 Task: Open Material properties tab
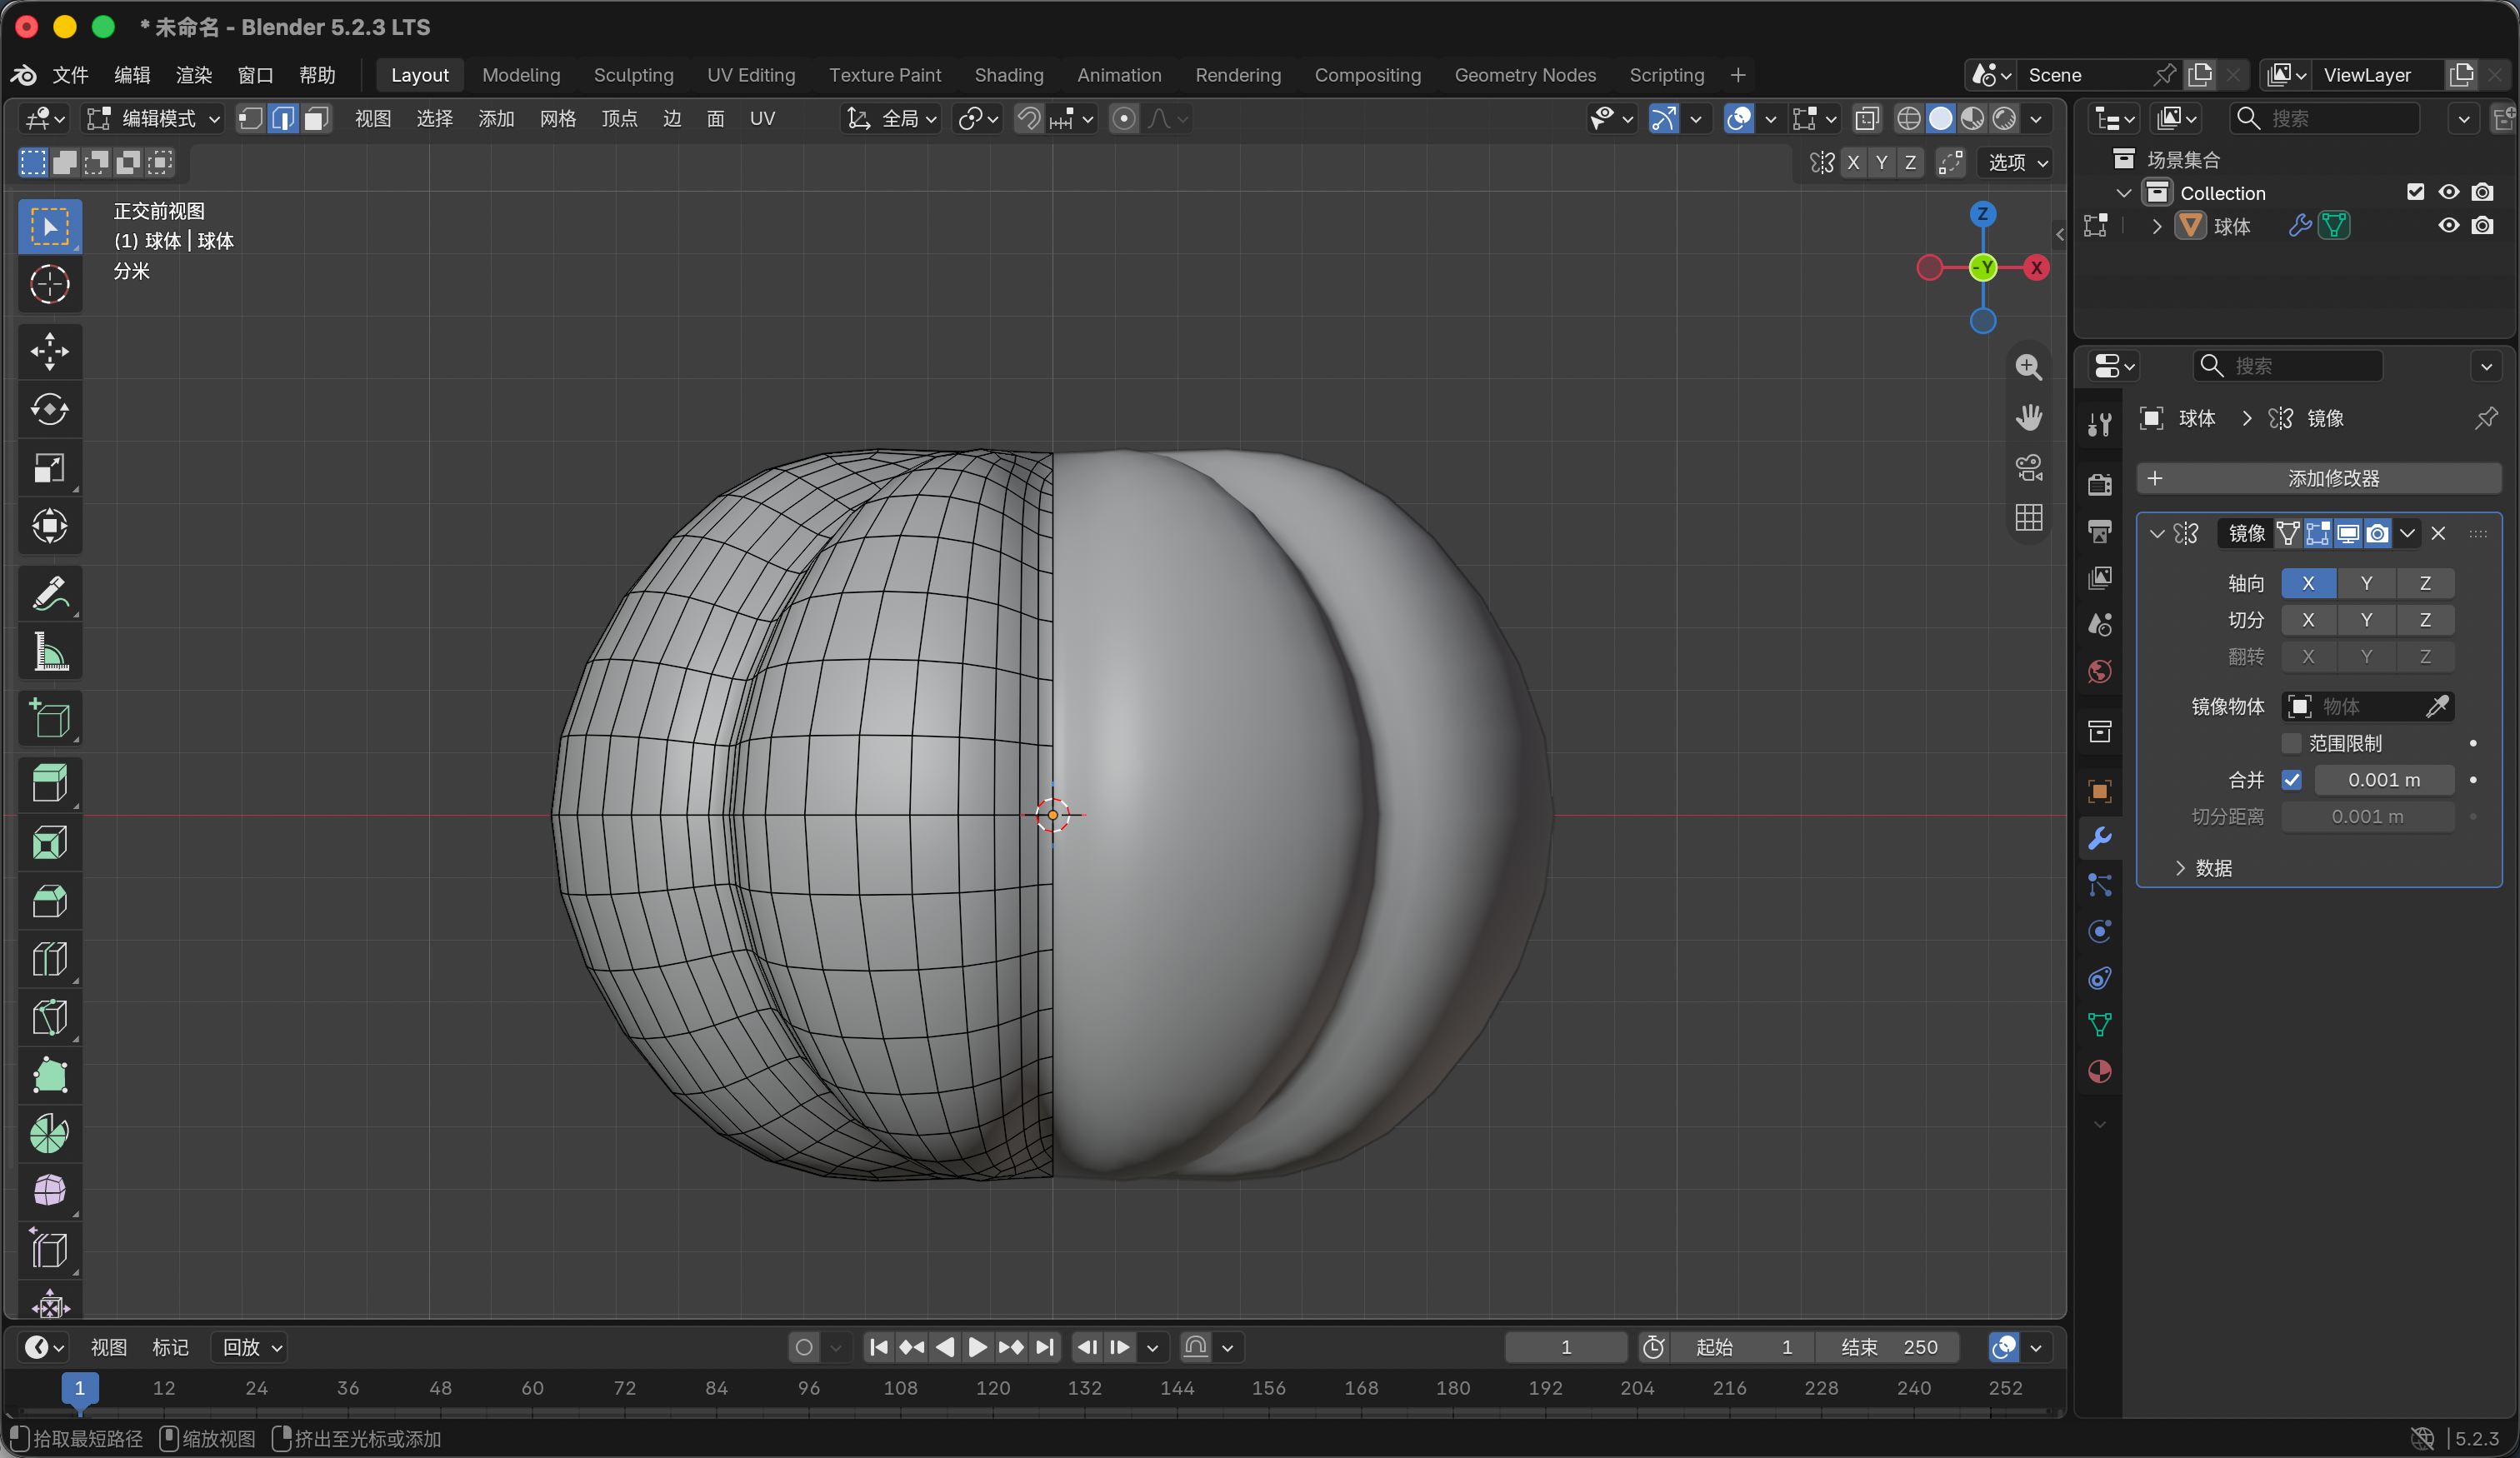[2099, 1071]
